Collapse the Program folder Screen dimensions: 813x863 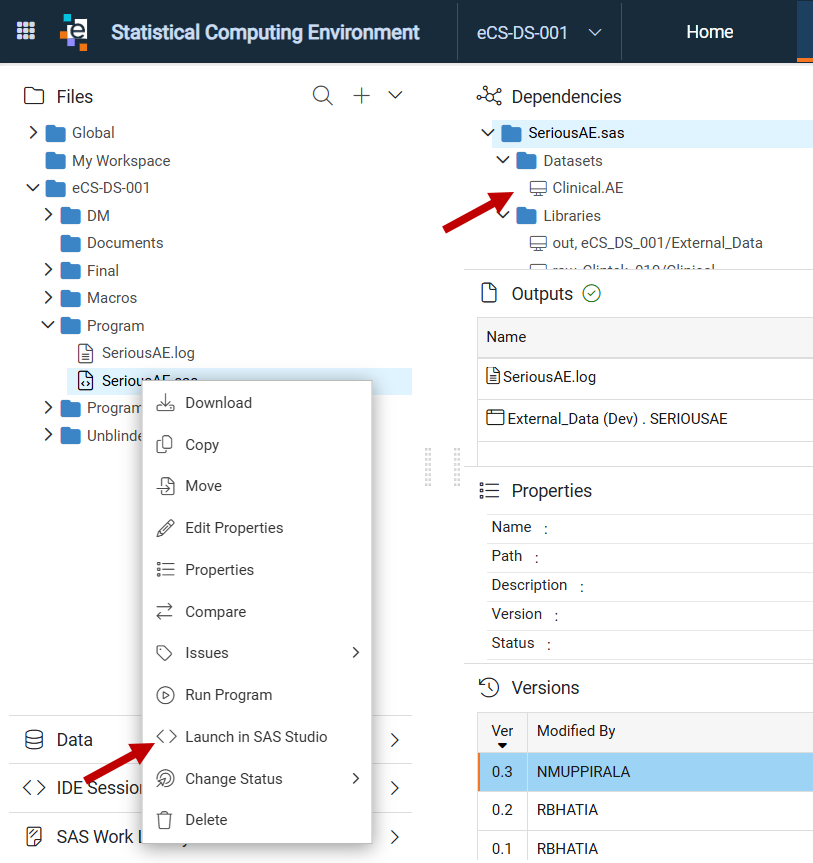click(48, 325)
